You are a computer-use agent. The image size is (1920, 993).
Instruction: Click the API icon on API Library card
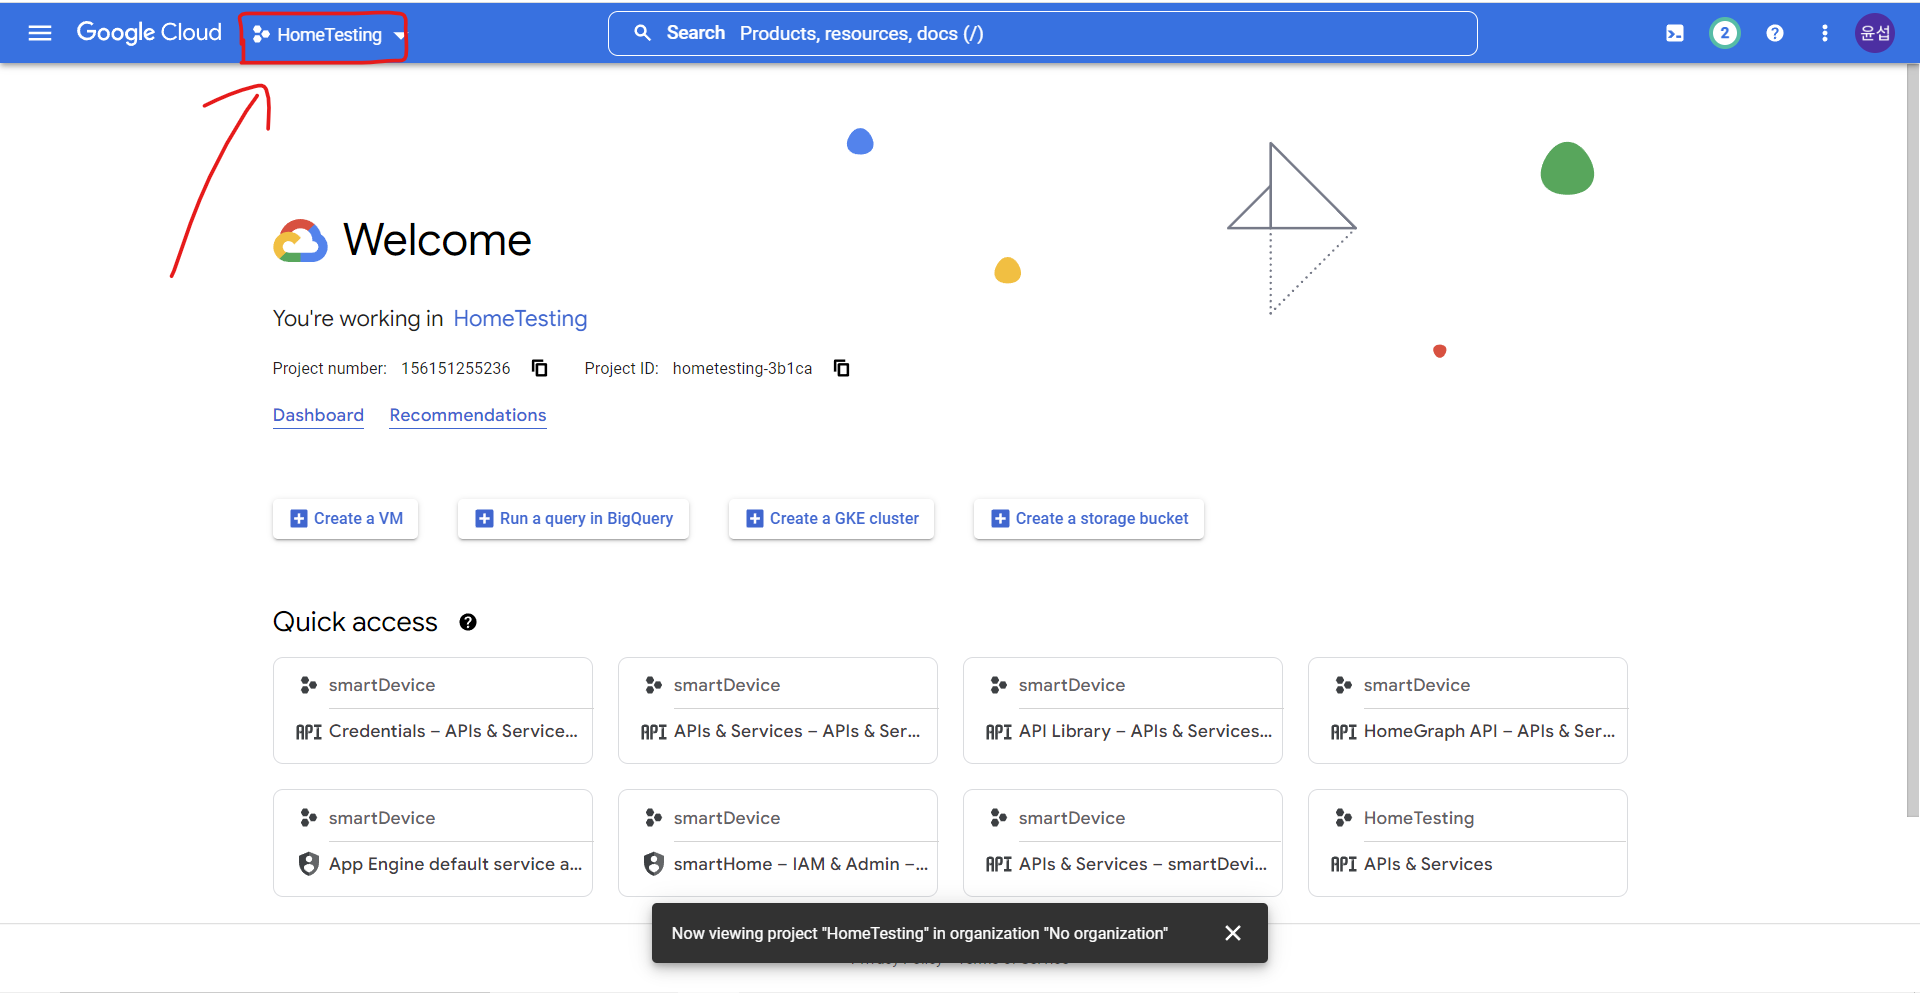(x=999, y=732)
